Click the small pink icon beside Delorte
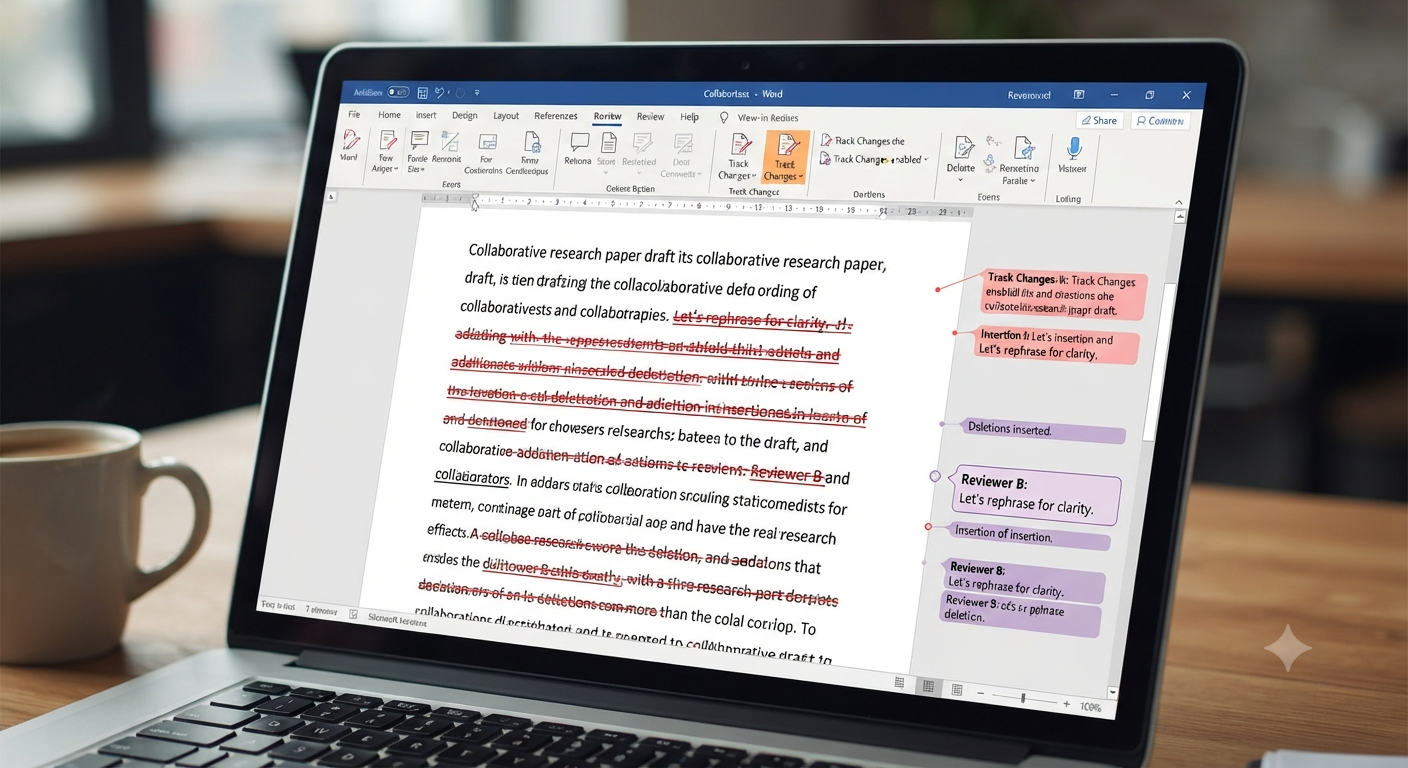1408x768 pixels. (x=993, y=142)
